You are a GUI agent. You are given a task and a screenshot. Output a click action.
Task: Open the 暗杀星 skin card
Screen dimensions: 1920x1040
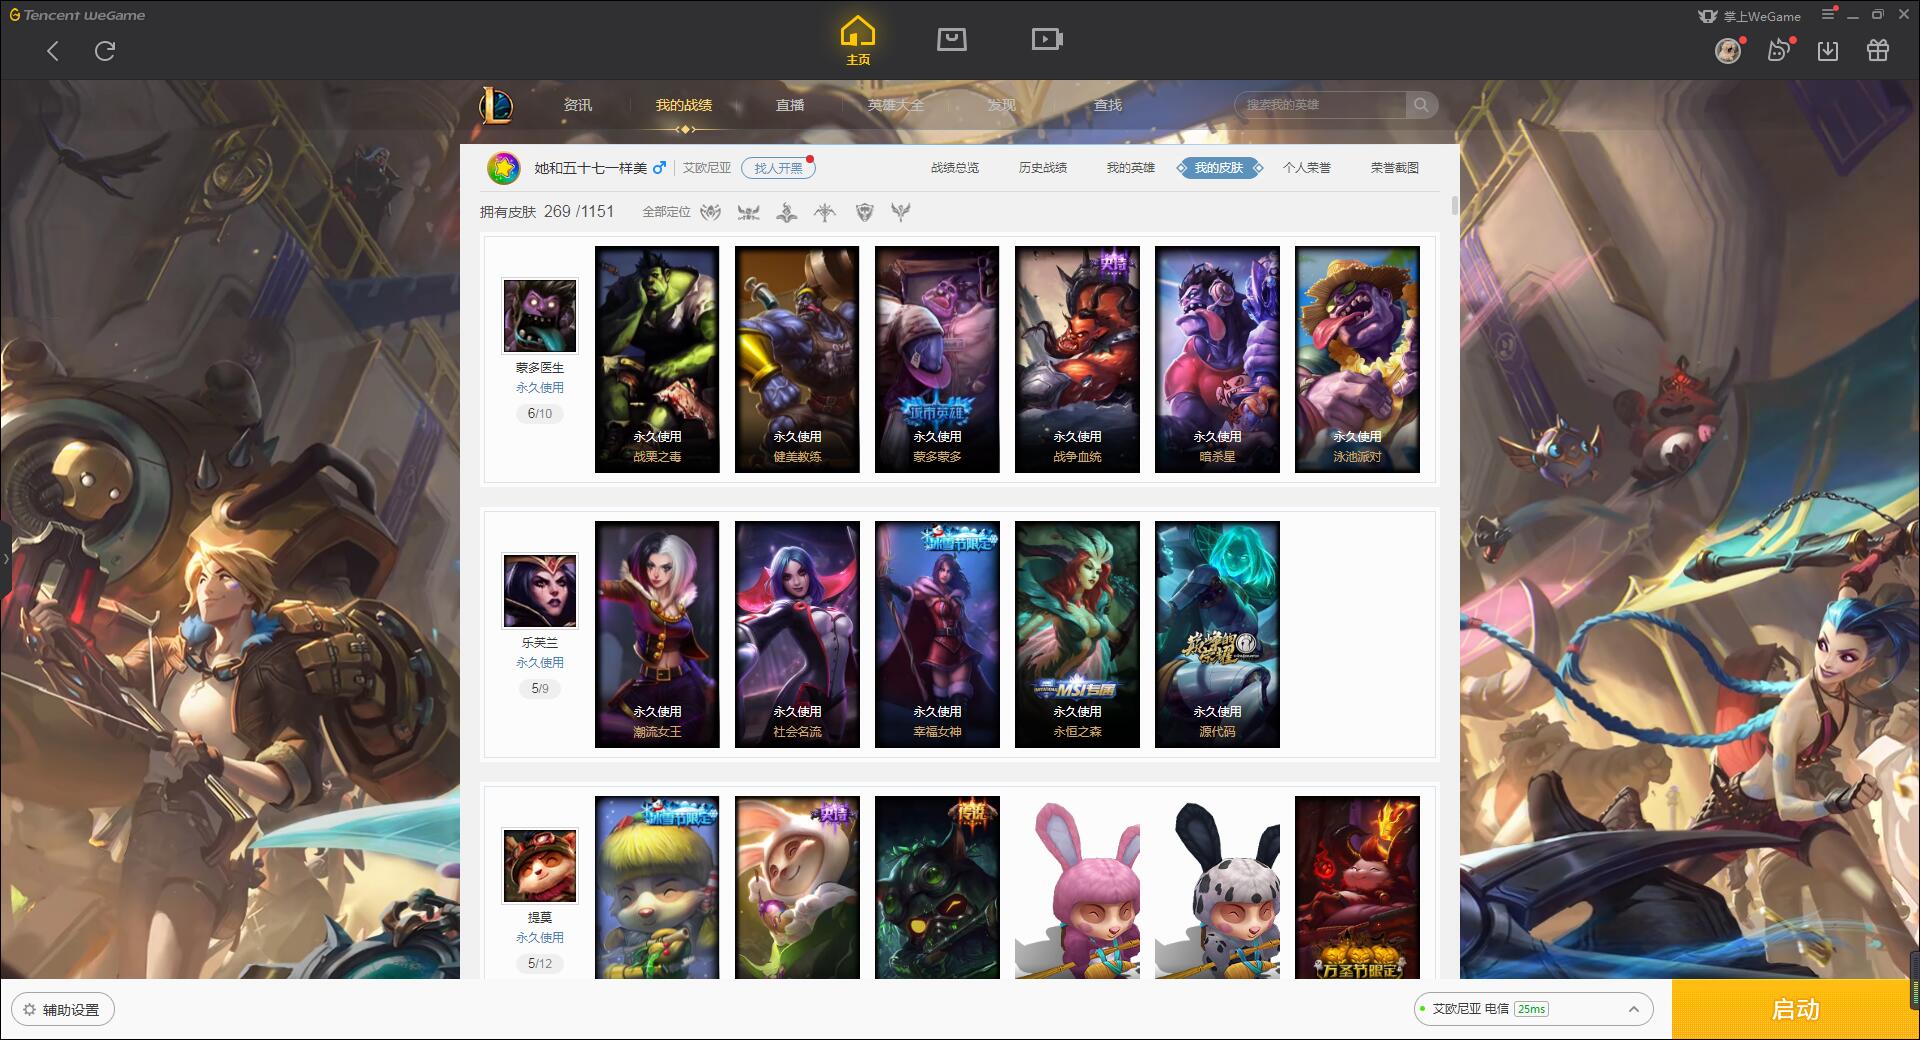(x=1217, y=359)
